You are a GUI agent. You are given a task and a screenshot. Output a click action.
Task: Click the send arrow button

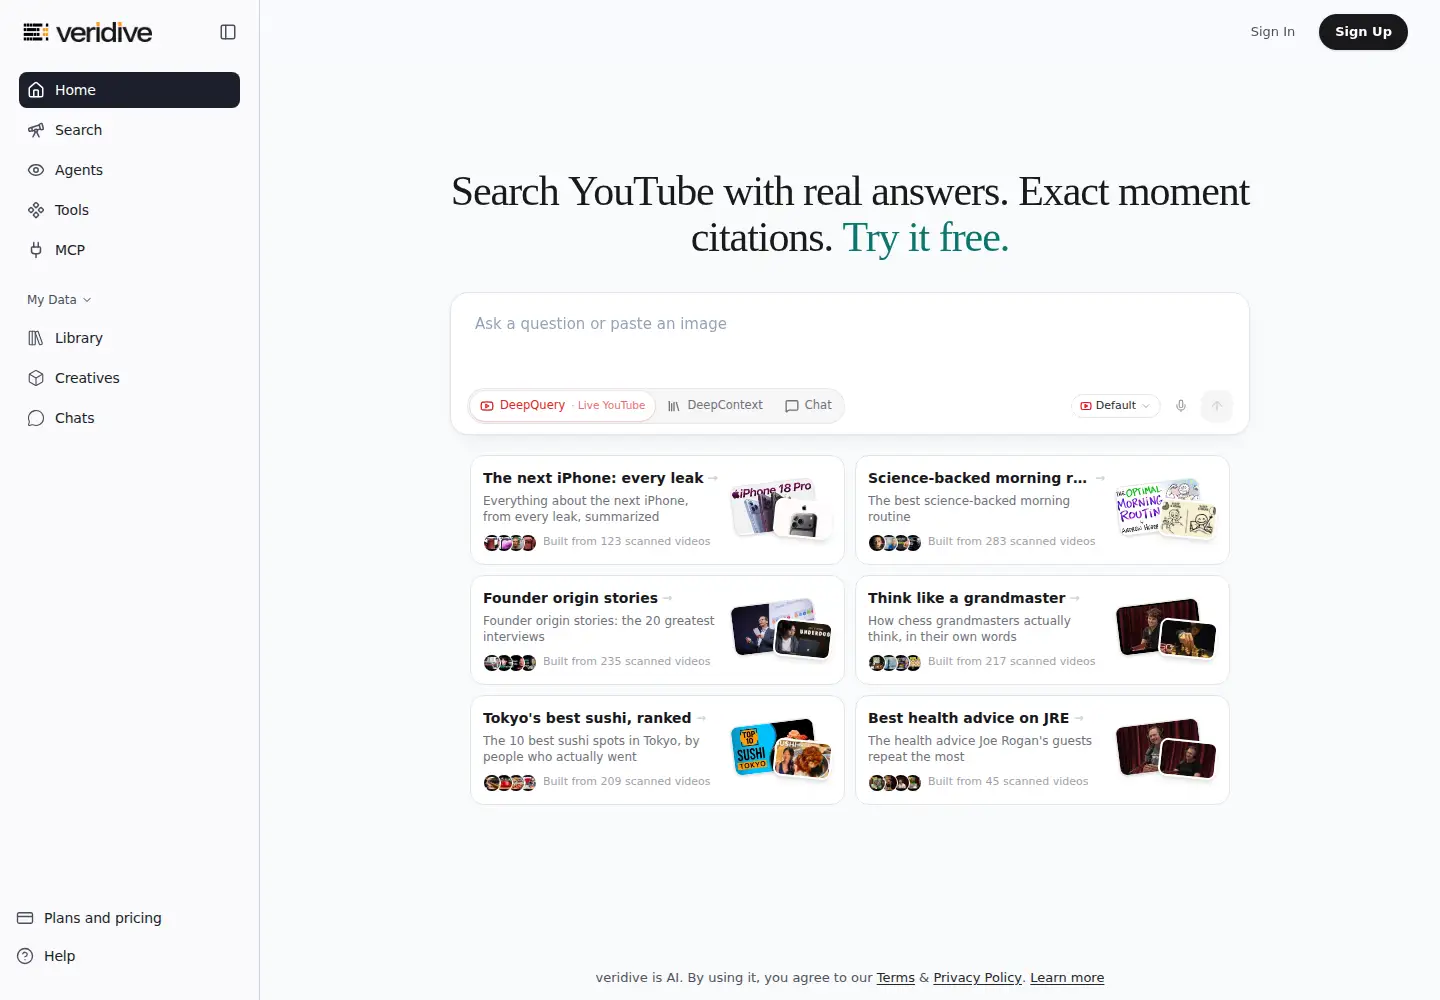[x=1217, y=406]
